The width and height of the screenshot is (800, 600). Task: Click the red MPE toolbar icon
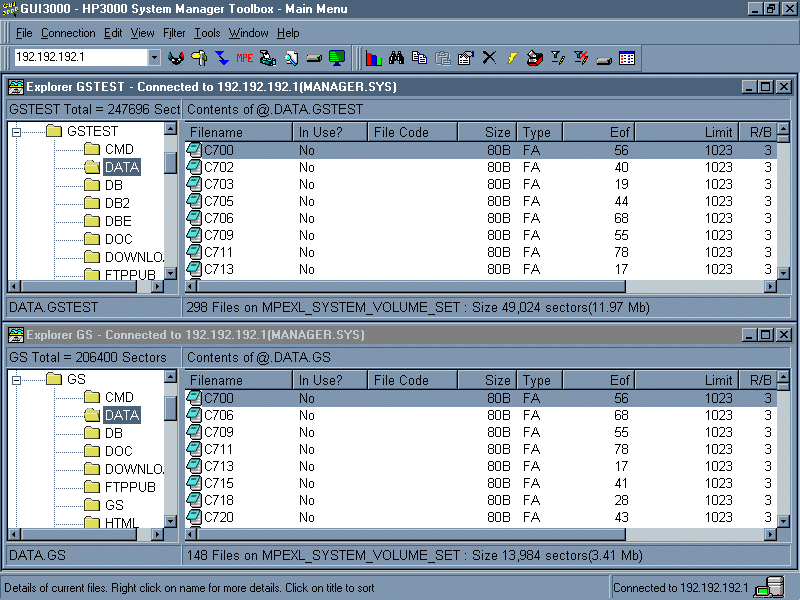(244, 58)
